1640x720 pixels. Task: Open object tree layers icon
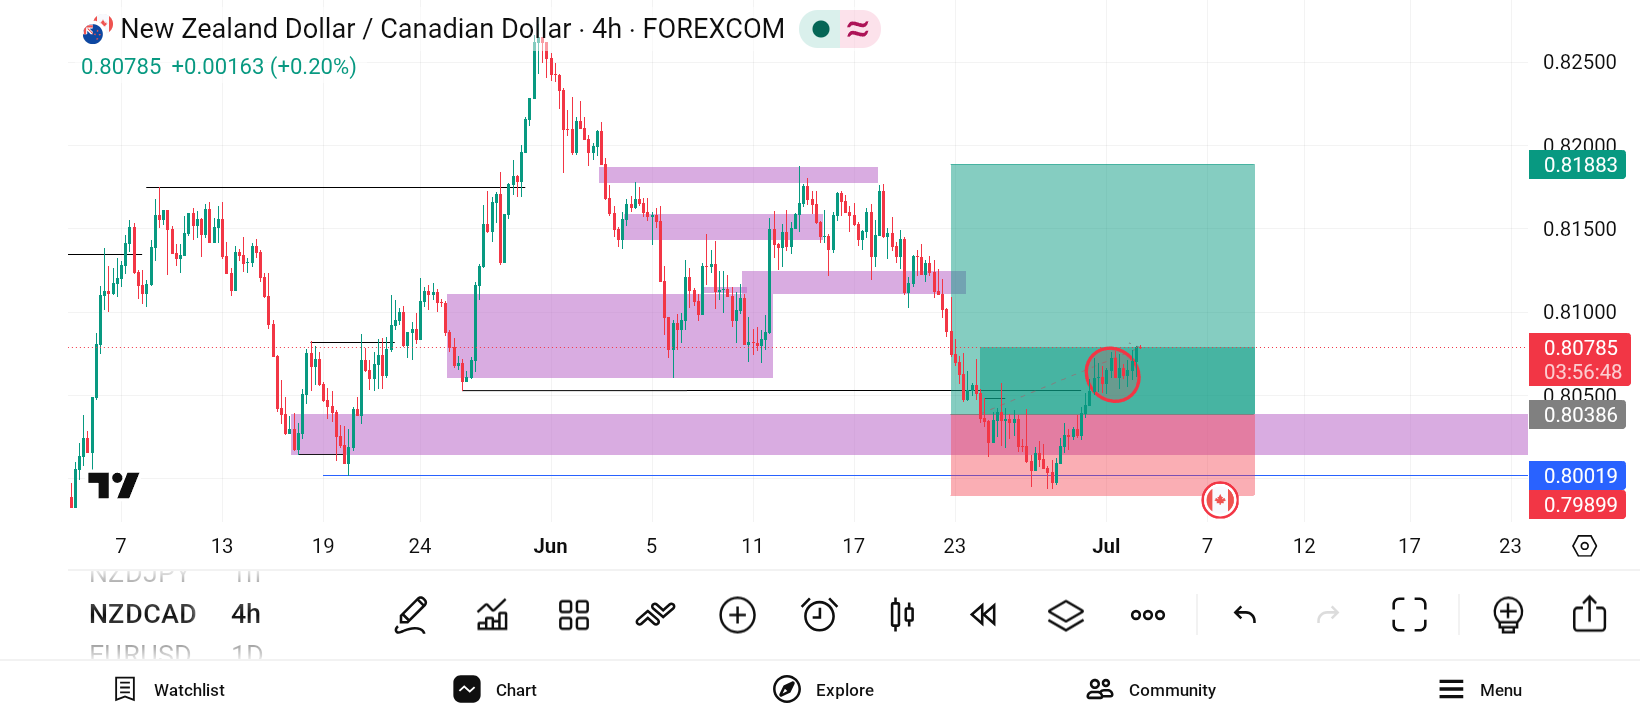pyautogui.click(x=1066, y=615)
